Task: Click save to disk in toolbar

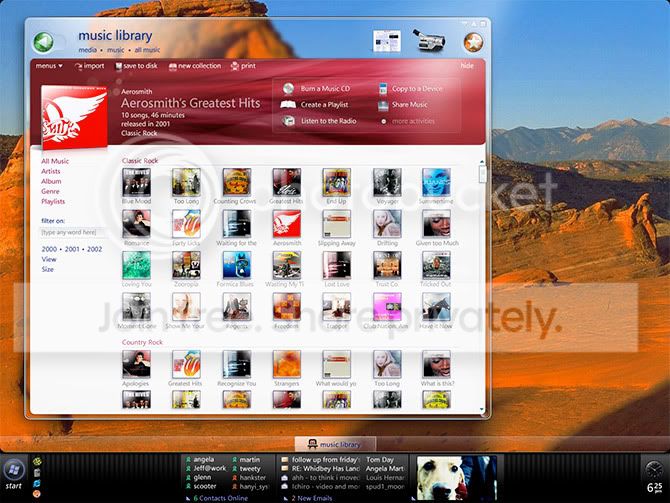Action: (136, 66)
